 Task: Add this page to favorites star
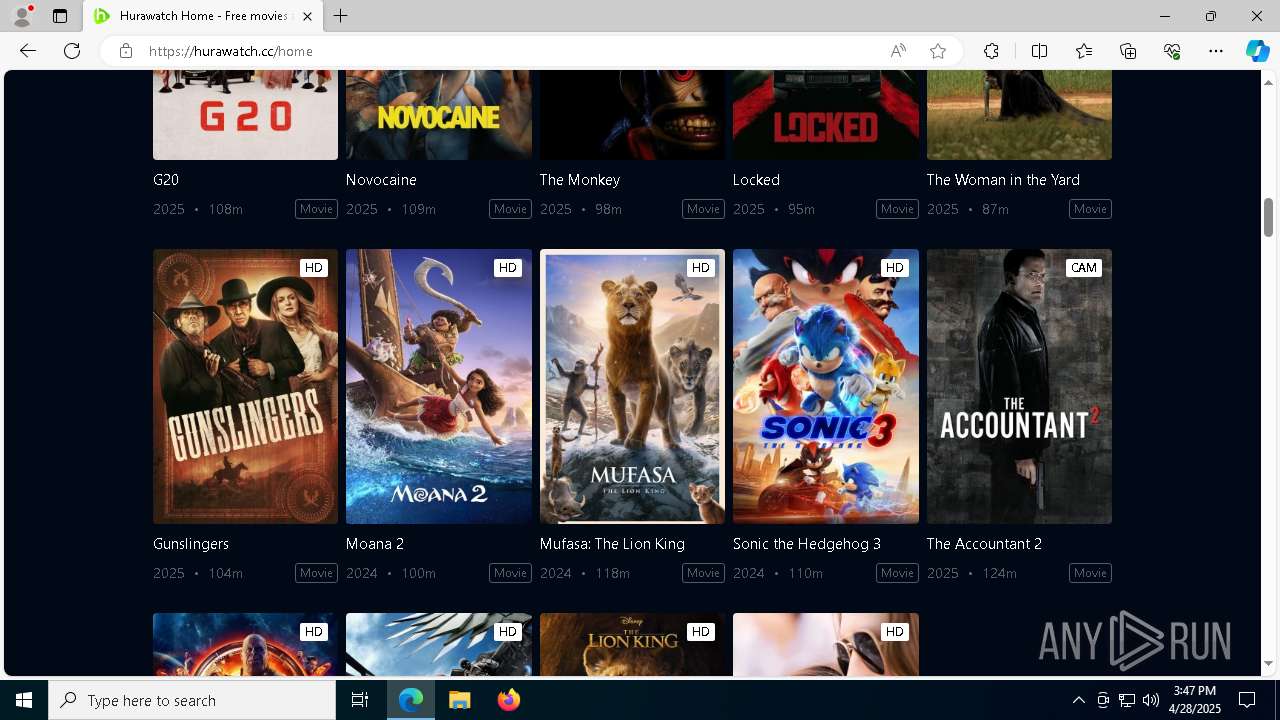pos(938,51)
